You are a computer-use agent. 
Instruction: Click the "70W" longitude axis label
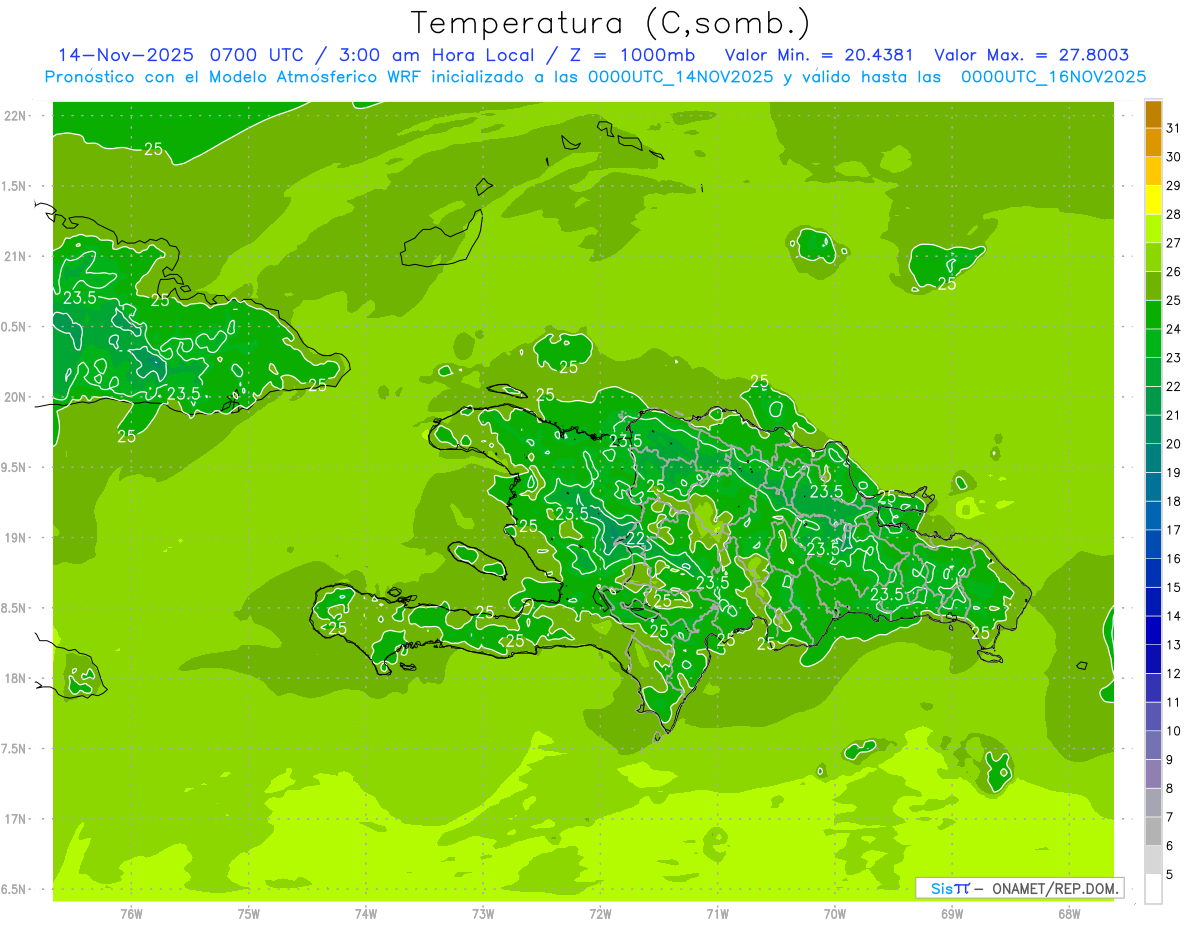coord(835,914)
